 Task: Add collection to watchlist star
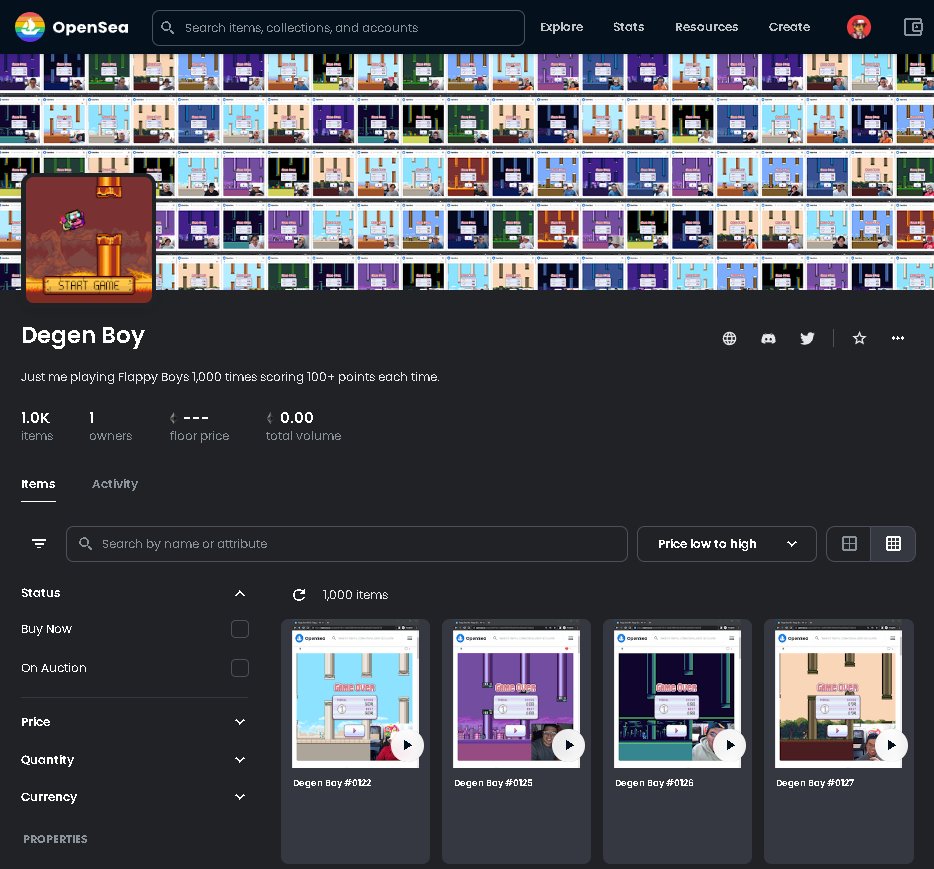(859, 338)
